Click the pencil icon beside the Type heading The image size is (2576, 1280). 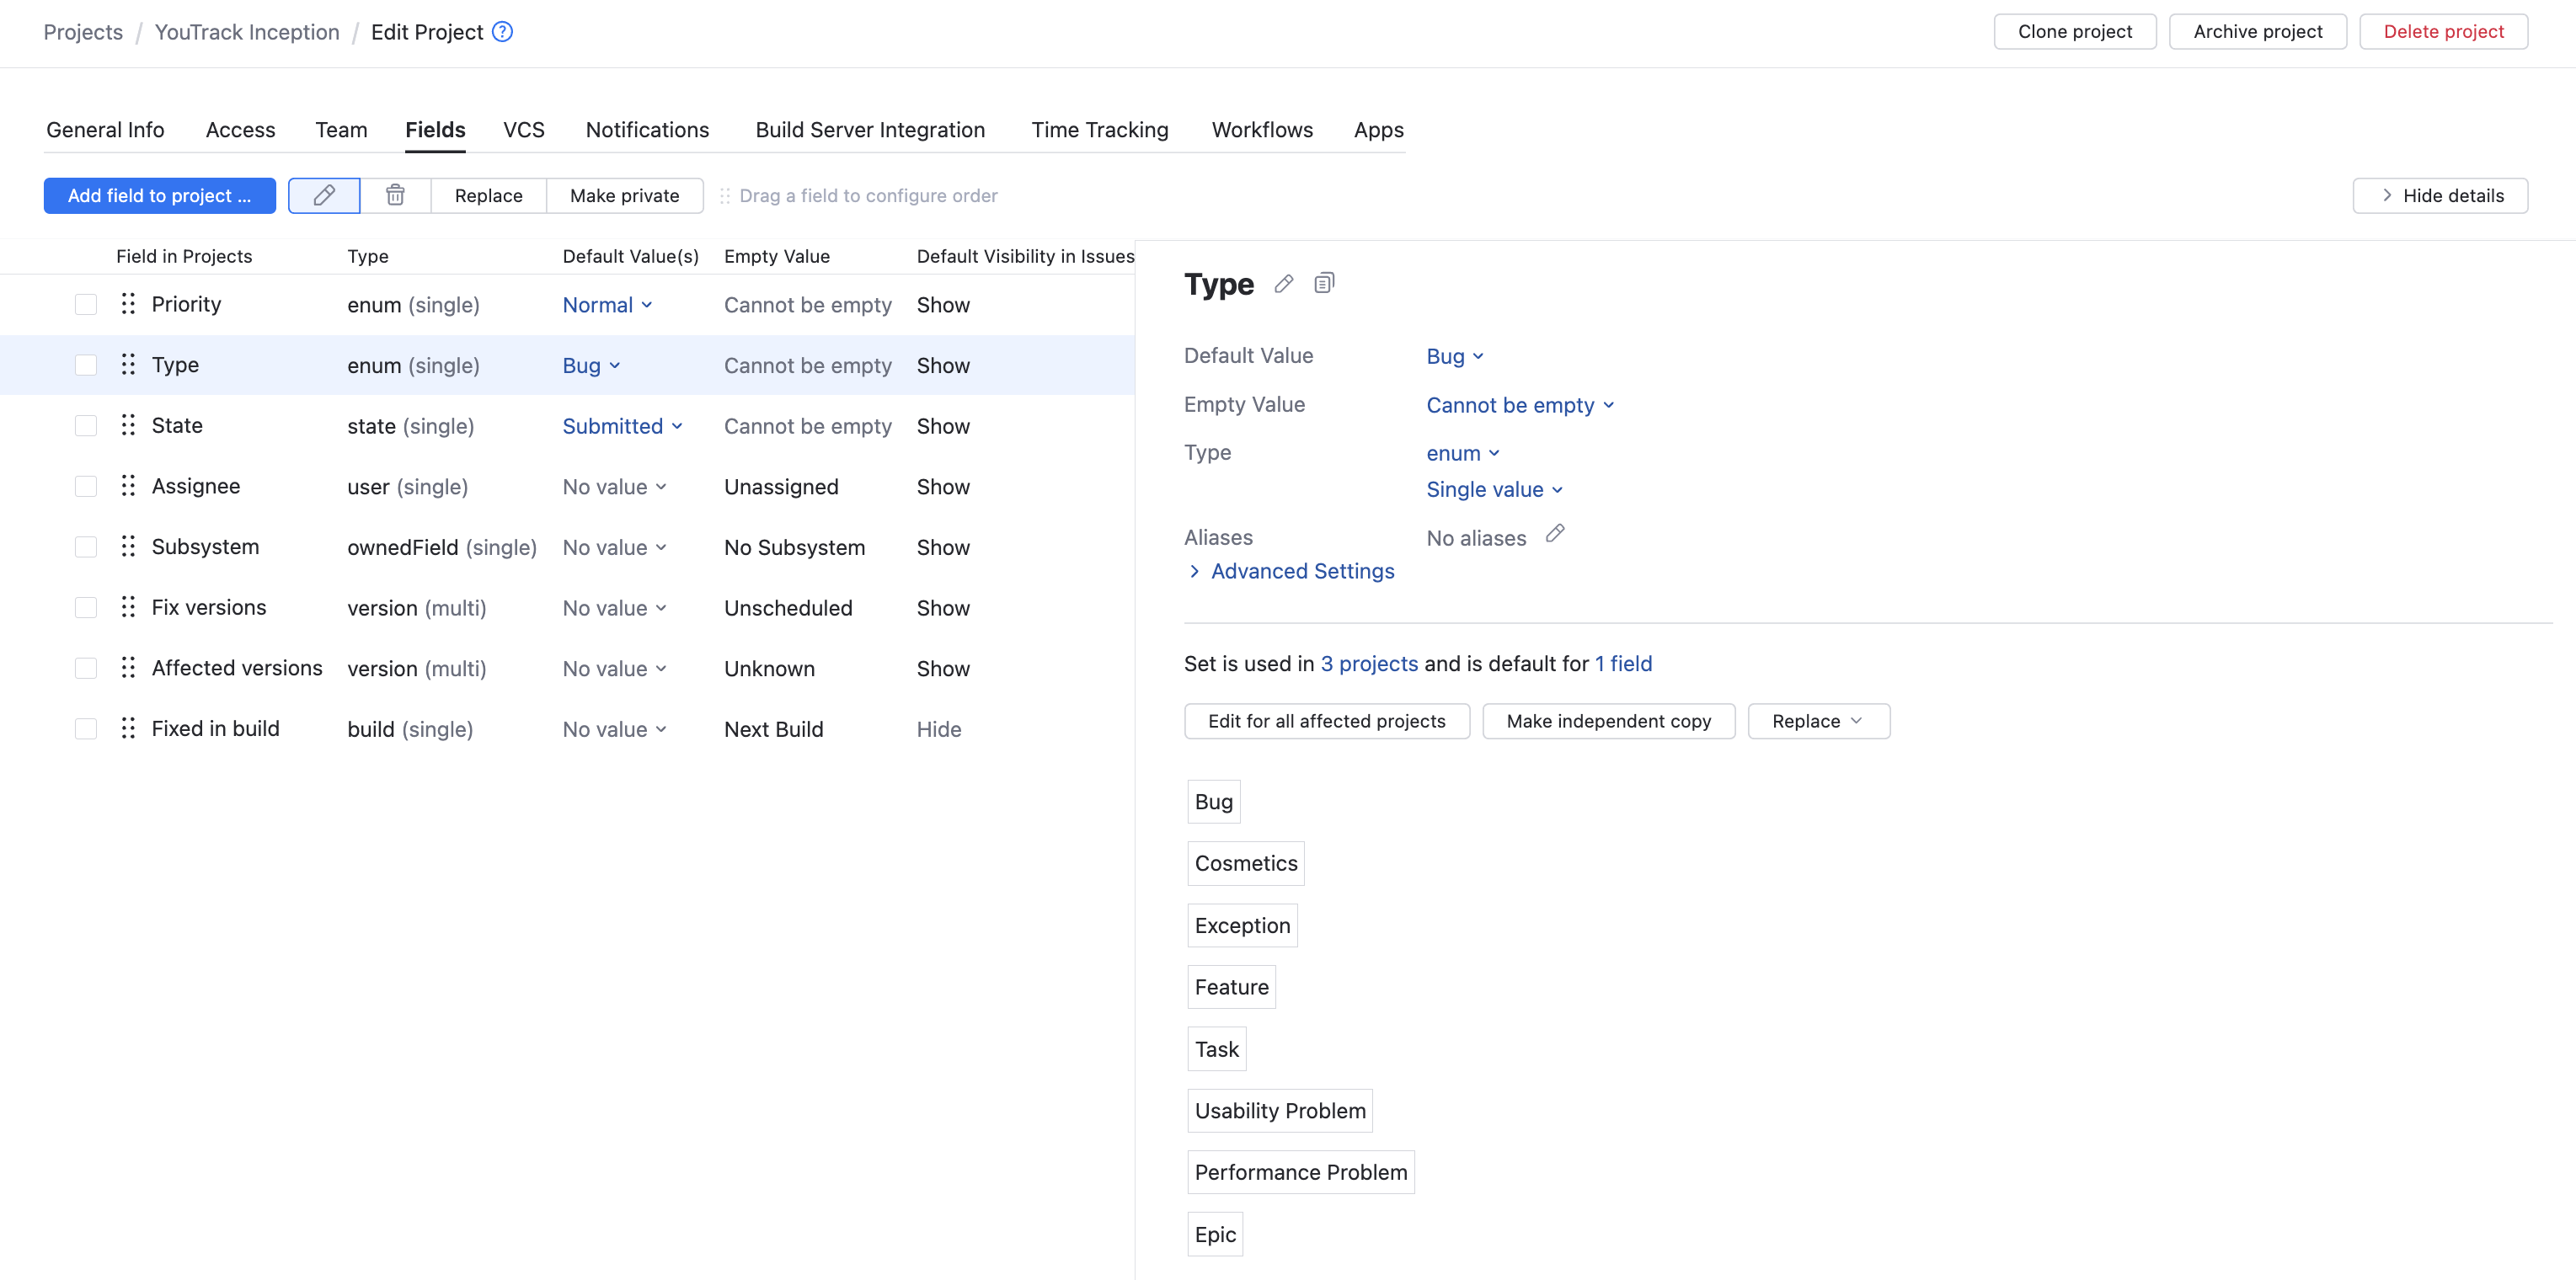click(x=1284, y=283)
